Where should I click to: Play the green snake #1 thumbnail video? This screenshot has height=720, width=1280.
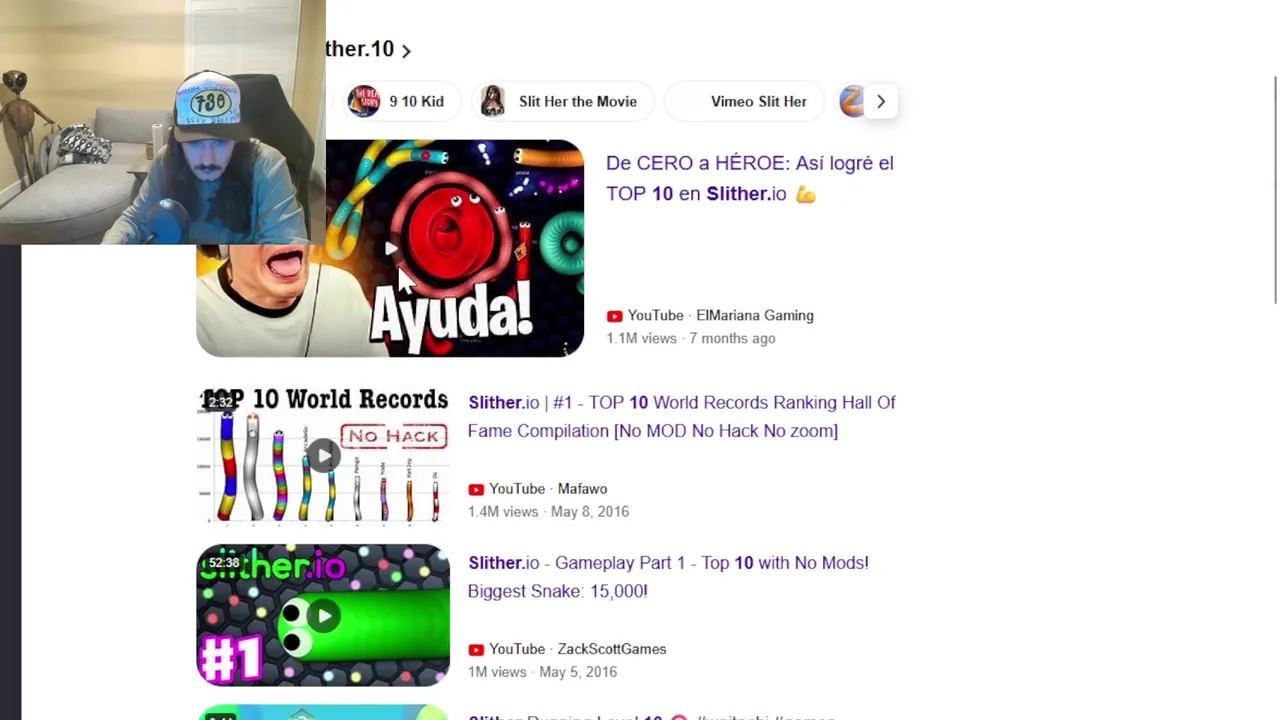[x=323, y=615]
